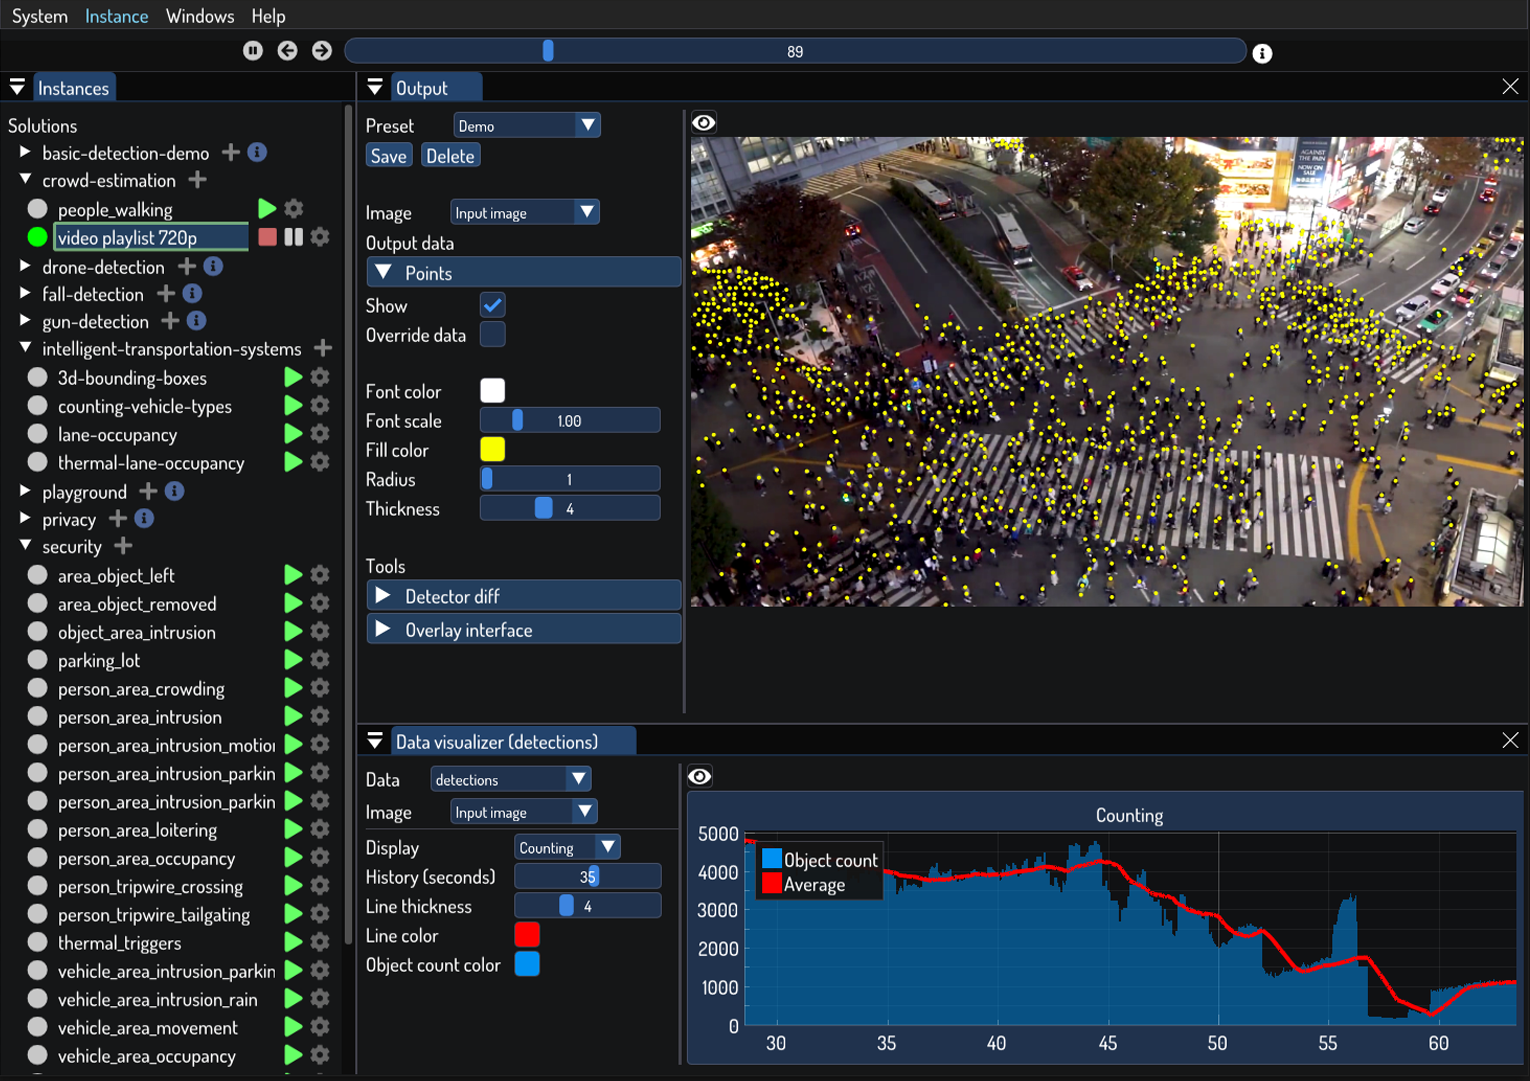This screenshot has width=1530, height=1081.
Task: Collapse the security solution tree
Action: 24,547
